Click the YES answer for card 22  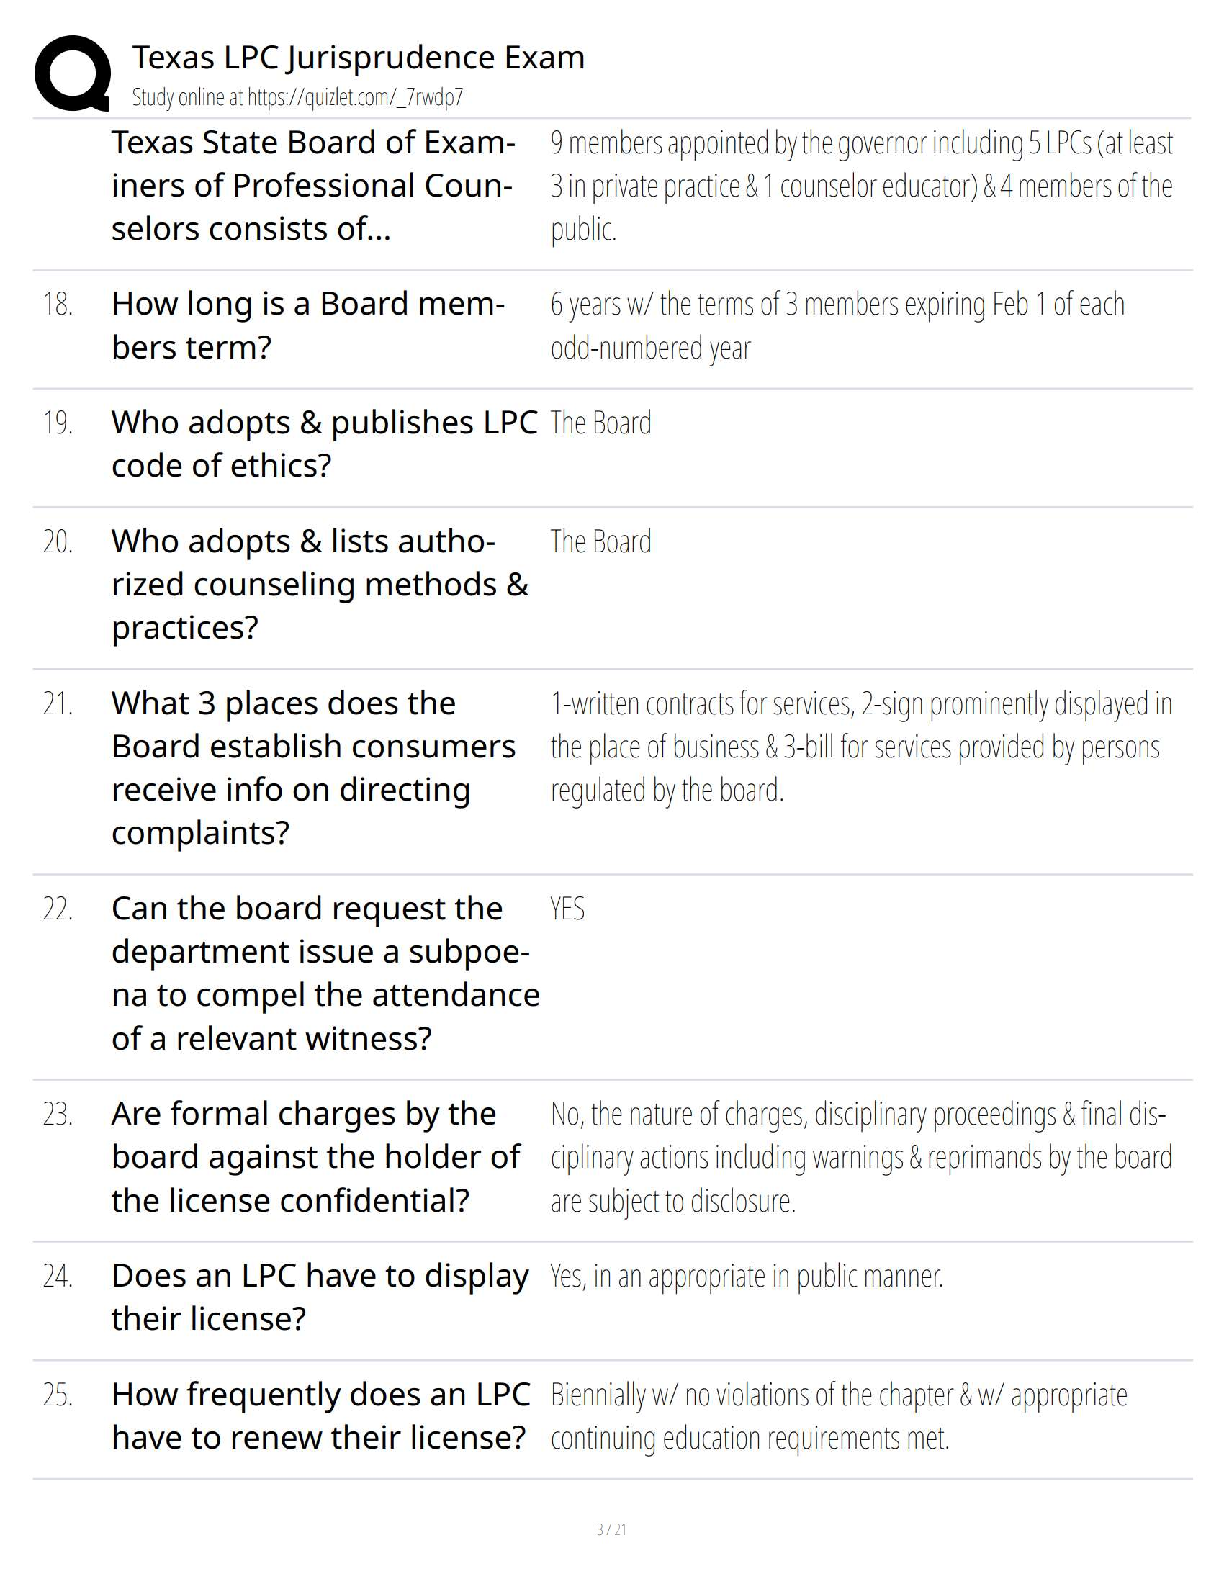(567, 909)
